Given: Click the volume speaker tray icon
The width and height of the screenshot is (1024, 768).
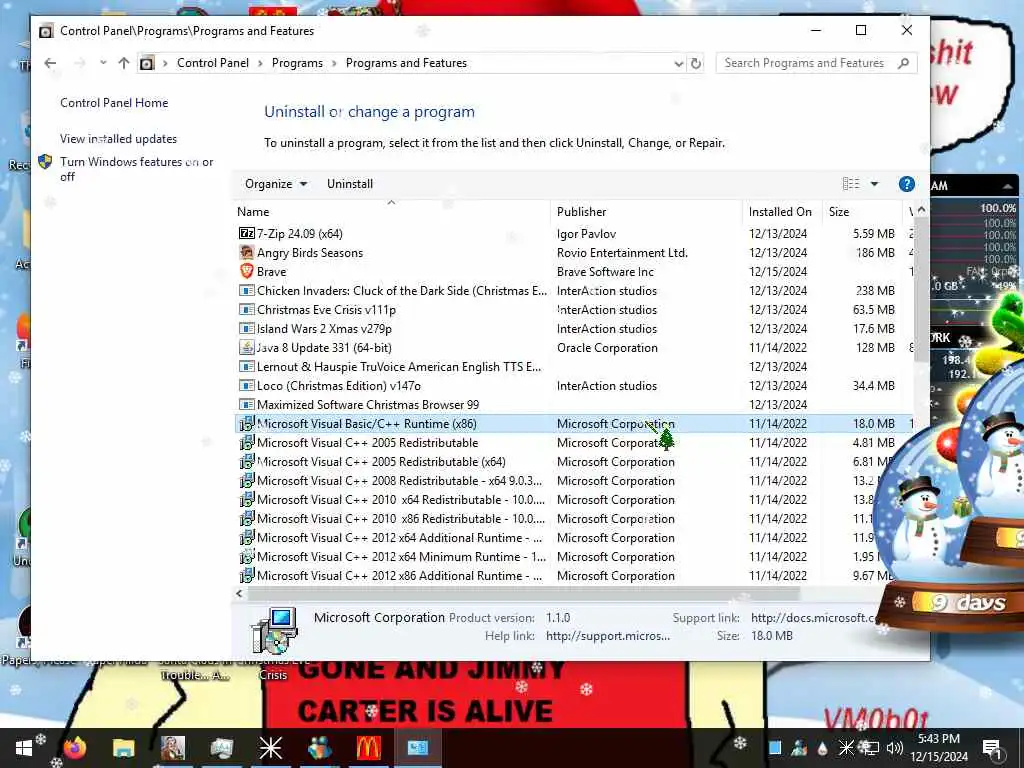Looking at the screenshot, I should (x=895, y=748).
